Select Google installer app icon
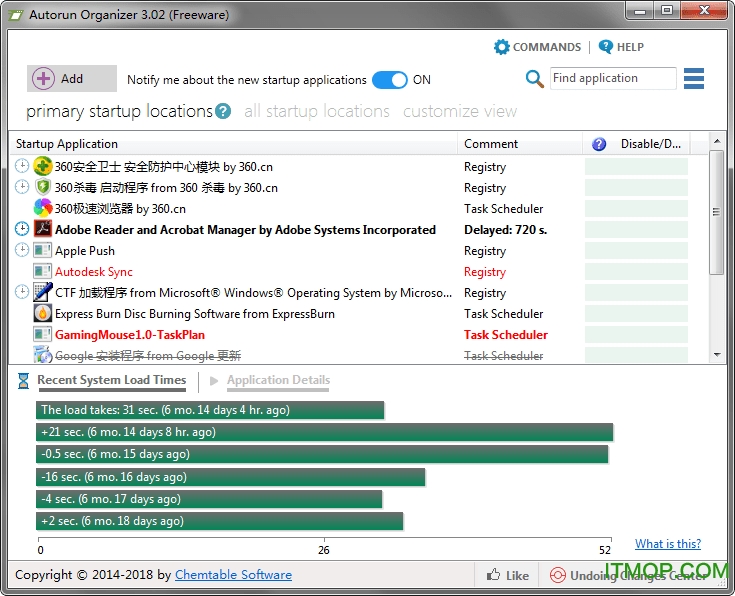 [x=43, y=355]
